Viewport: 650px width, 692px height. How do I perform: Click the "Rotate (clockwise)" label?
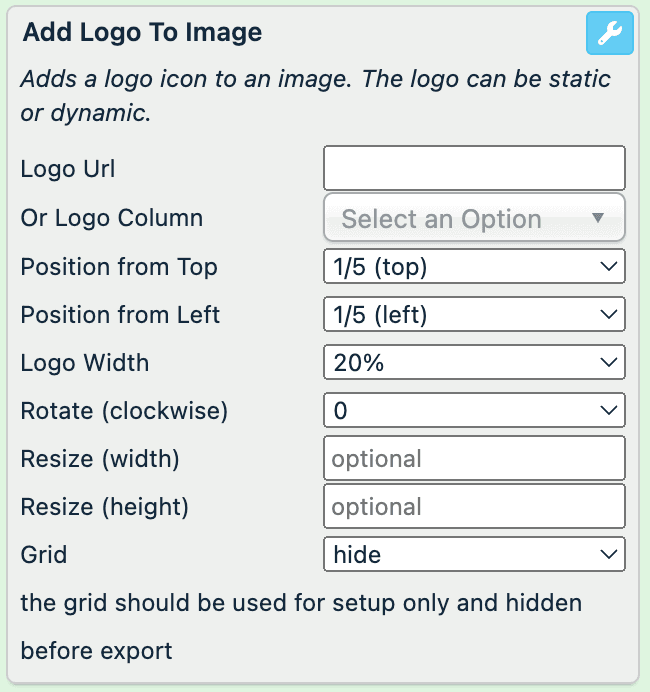coord(124,410)
